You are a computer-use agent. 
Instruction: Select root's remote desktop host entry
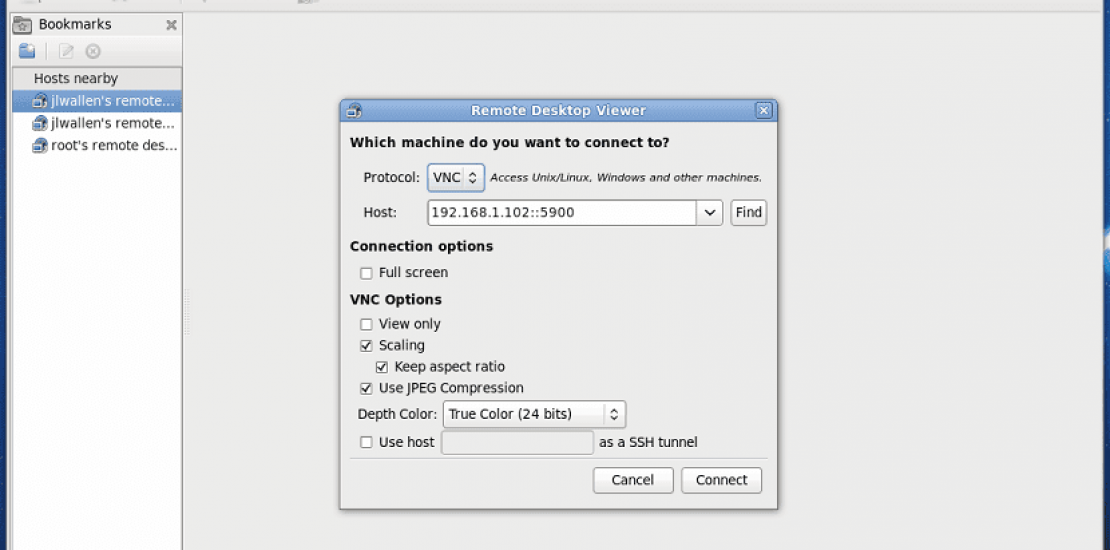[105, 145]
